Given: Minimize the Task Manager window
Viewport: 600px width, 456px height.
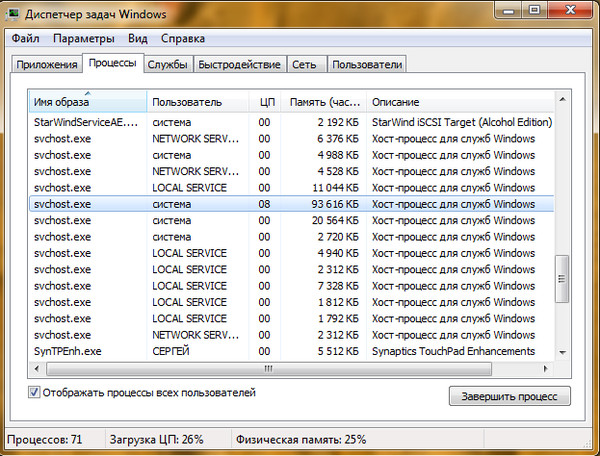Looking at the screenshot, I should (508, 11).
